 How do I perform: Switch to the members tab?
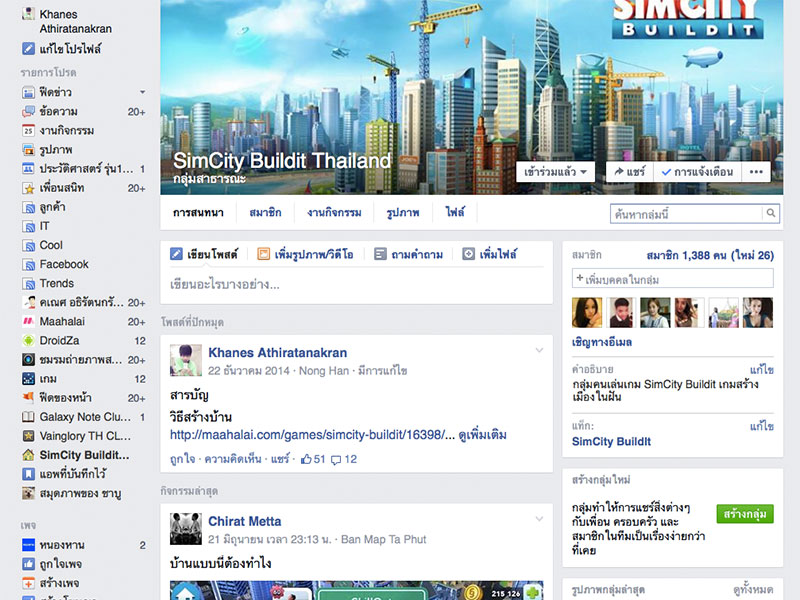point(265,213)
